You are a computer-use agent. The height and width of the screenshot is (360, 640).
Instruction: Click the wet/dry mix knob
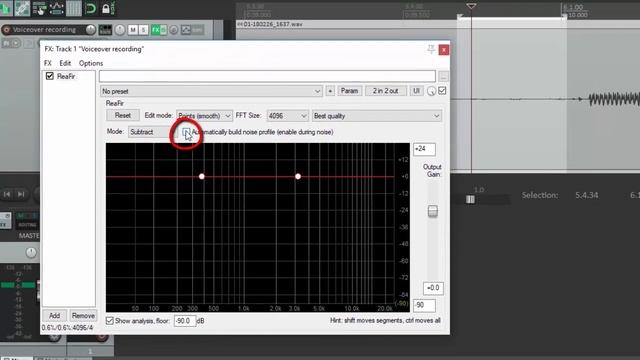point(431,91)
